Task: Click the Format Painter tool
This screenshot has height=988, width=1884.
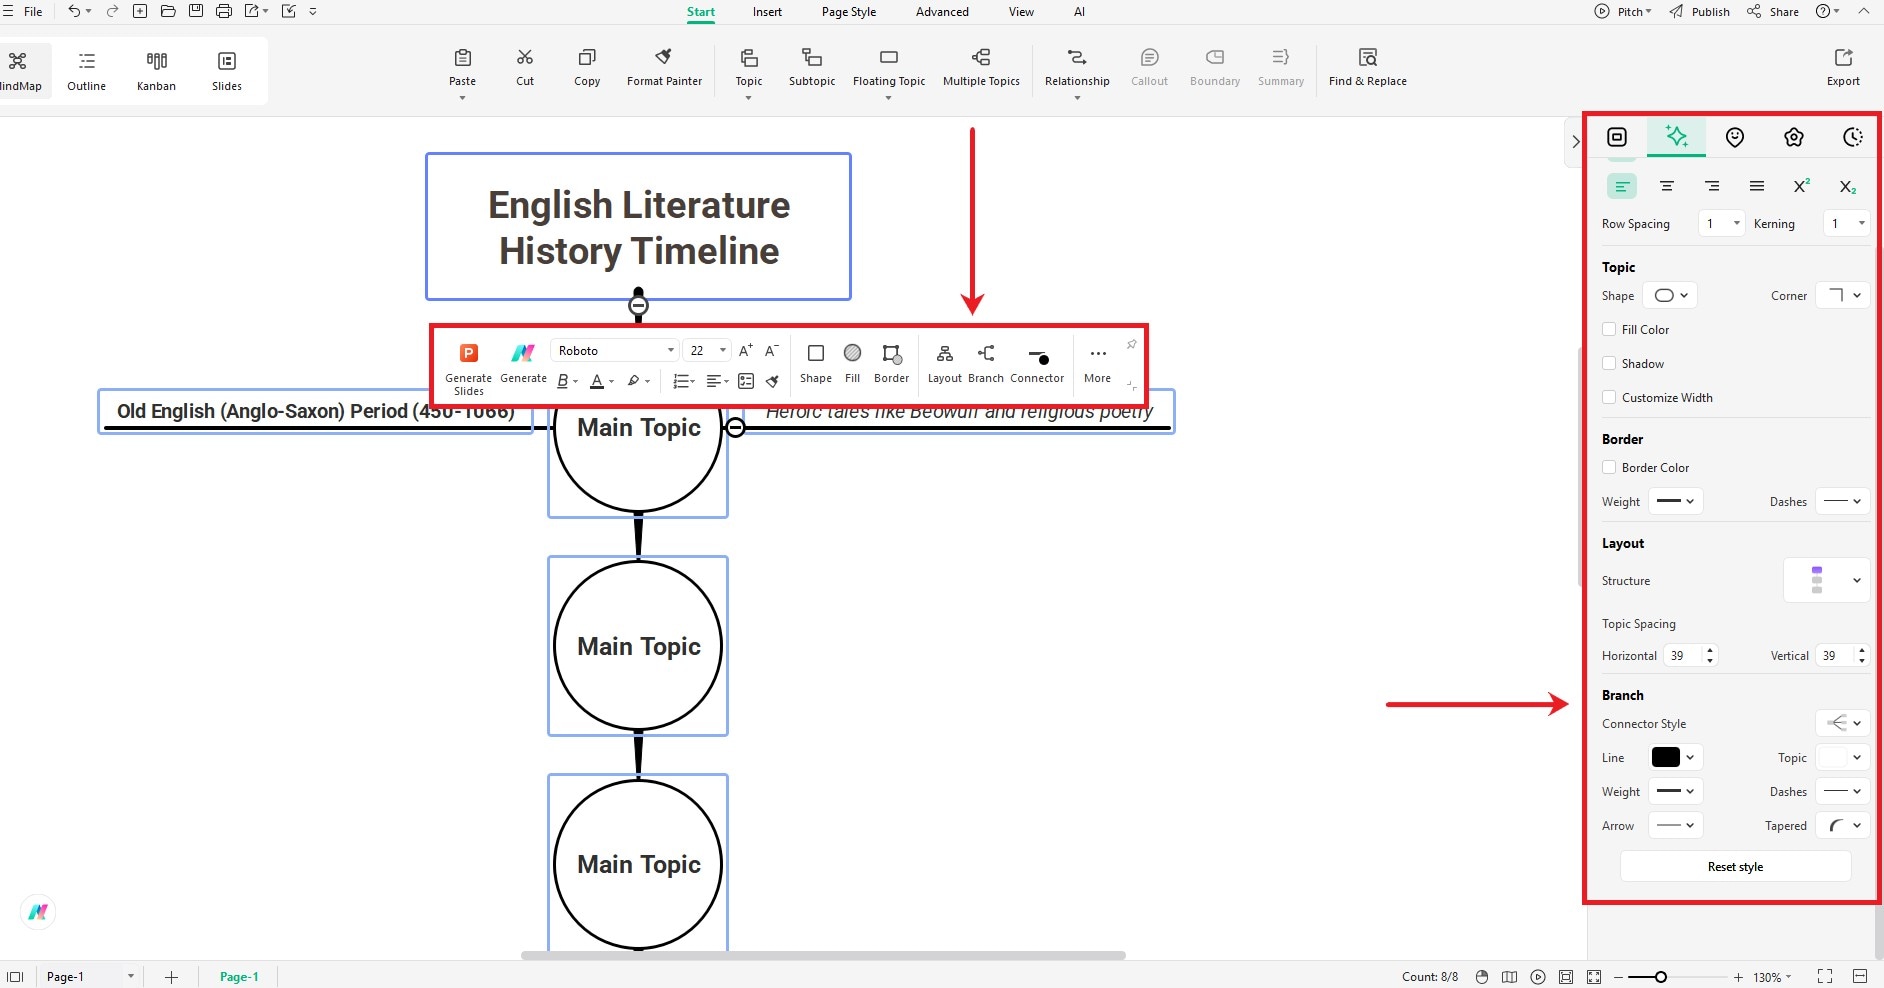Action: pos(664,67)
